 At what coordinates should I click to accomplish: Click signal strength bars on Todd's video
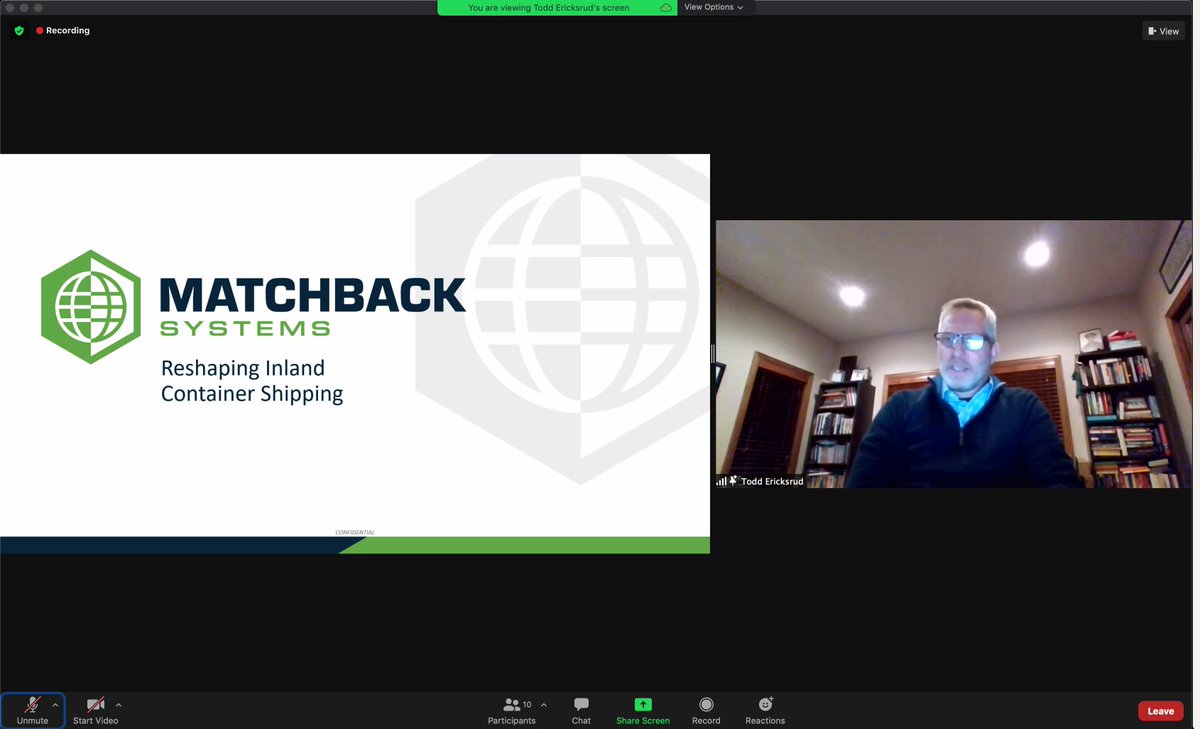721,481
